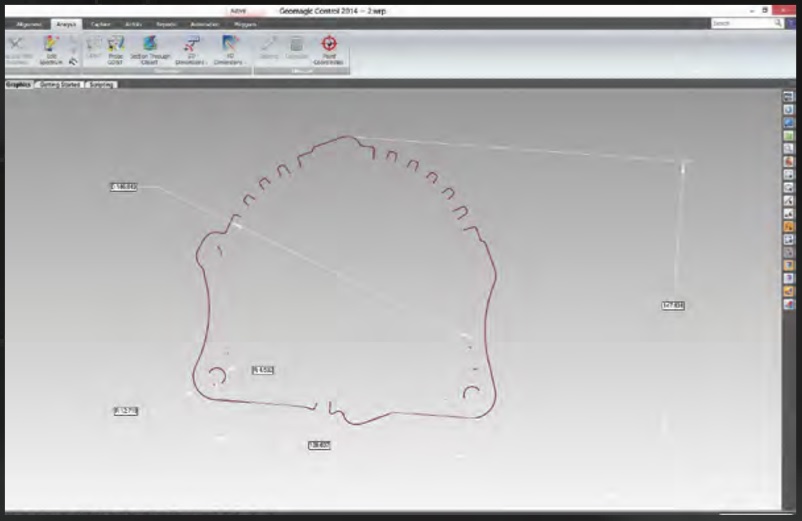The height and width of the screenshot is (521, 802).
Task: Open the Scripting view tab
Action: [102, 85]
